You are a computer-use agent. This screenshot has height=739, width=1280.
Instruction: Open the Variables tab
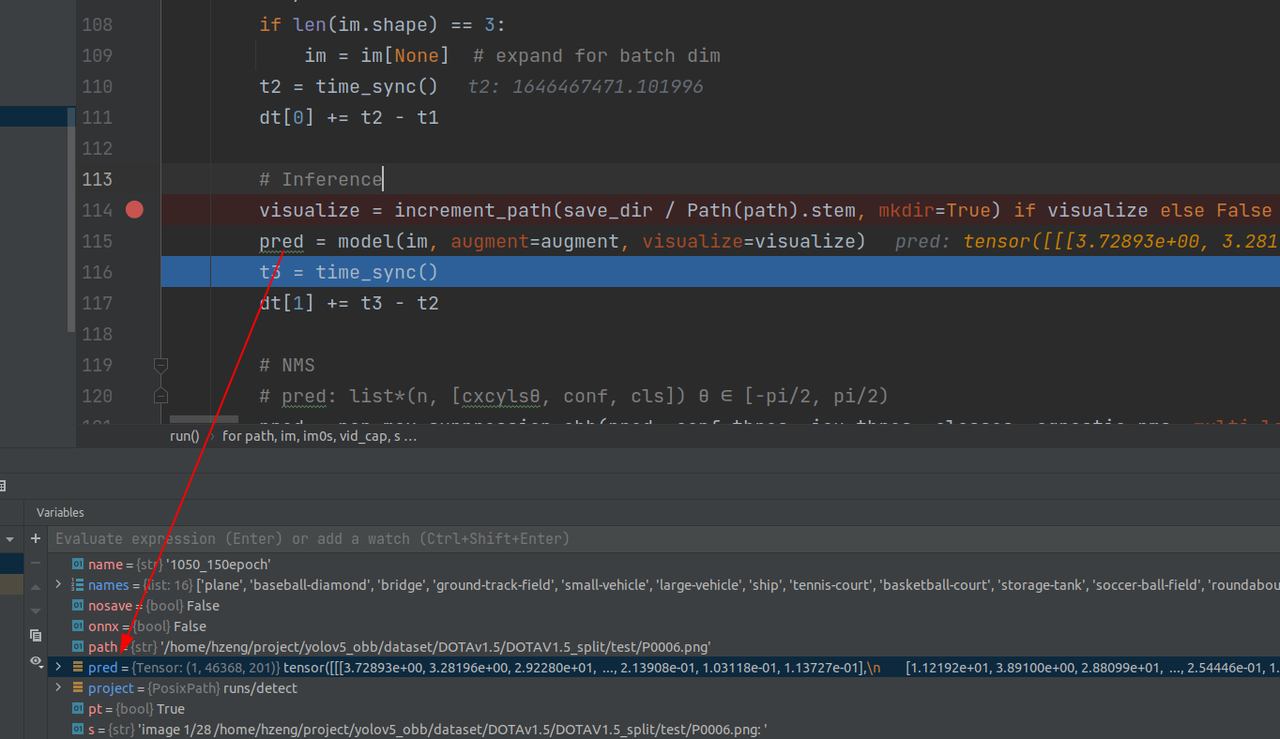coord(60,512)
